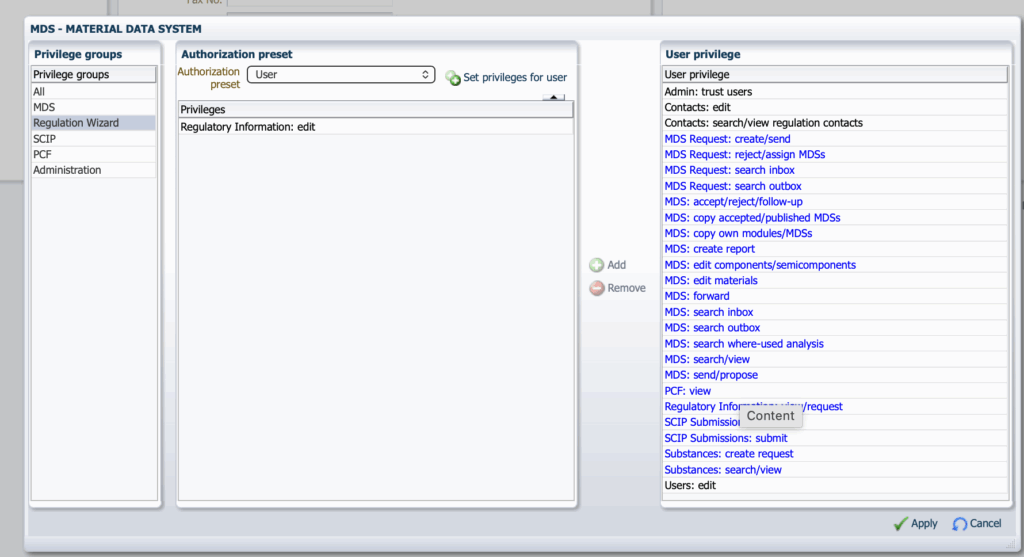Image resolution: width=1024 pixels, height=557 pixels.
Task: Click the green Add plus icon
Action: (x=596, y=265)
